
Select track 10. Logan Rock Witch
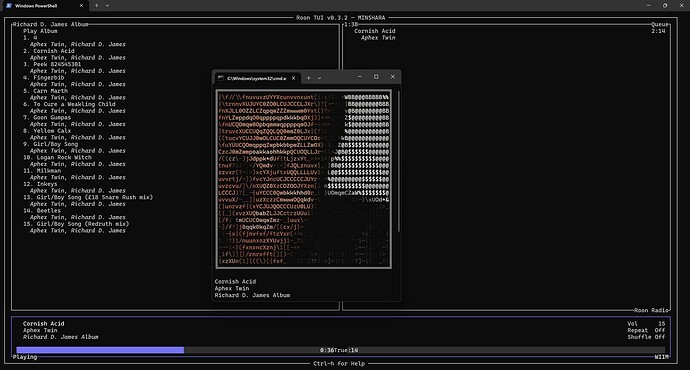57,157
